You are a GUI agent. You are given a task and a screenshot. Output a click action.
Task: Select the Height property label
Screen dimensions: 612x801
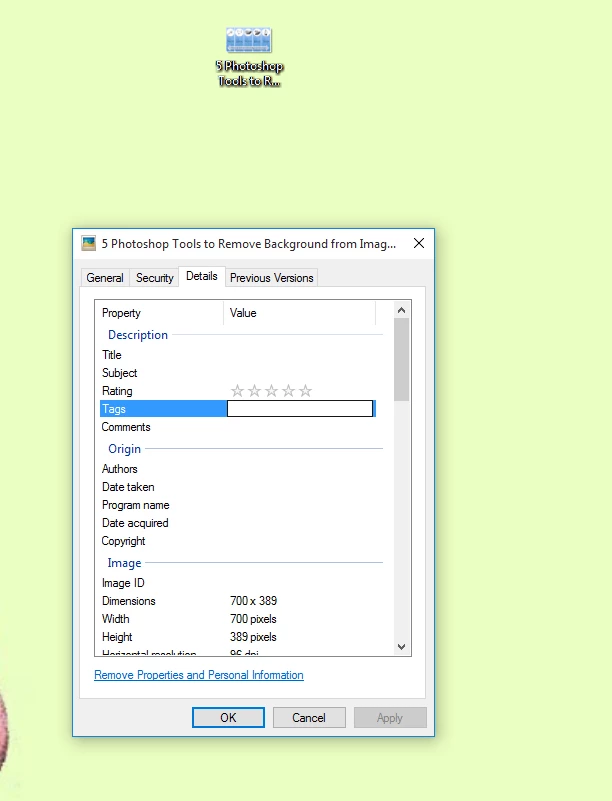117,637
